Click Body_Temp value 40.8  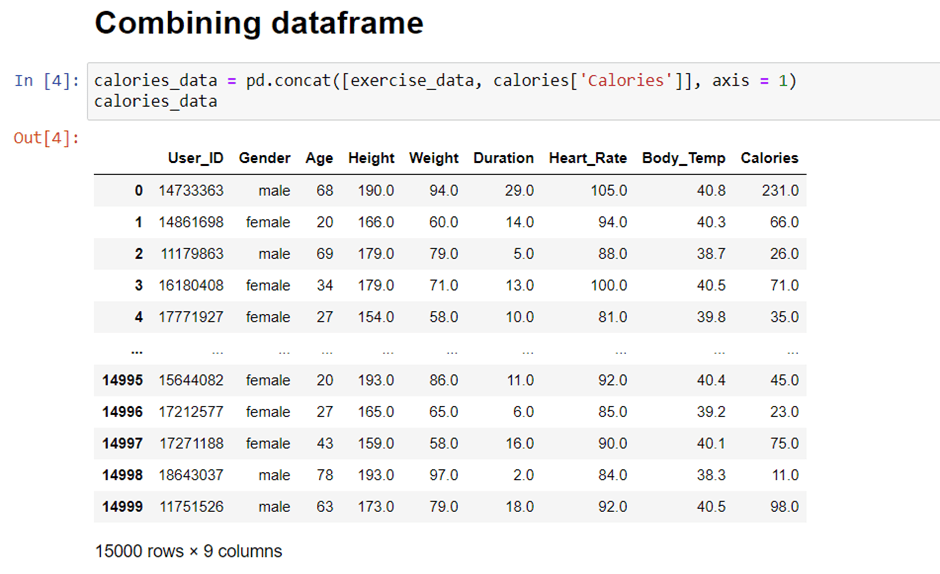coord(711,191)
